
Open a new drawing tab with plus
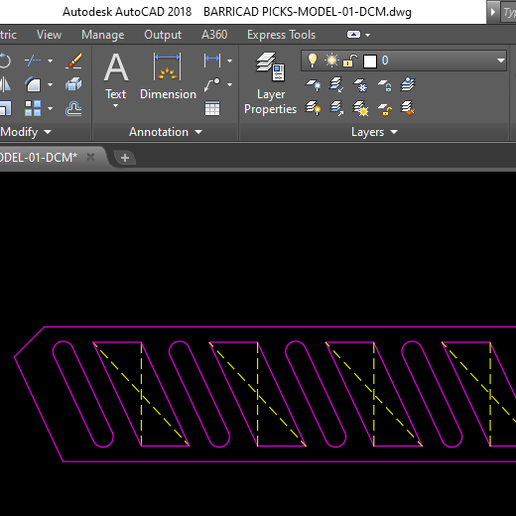pyautogui.click(x=125, y=158)
